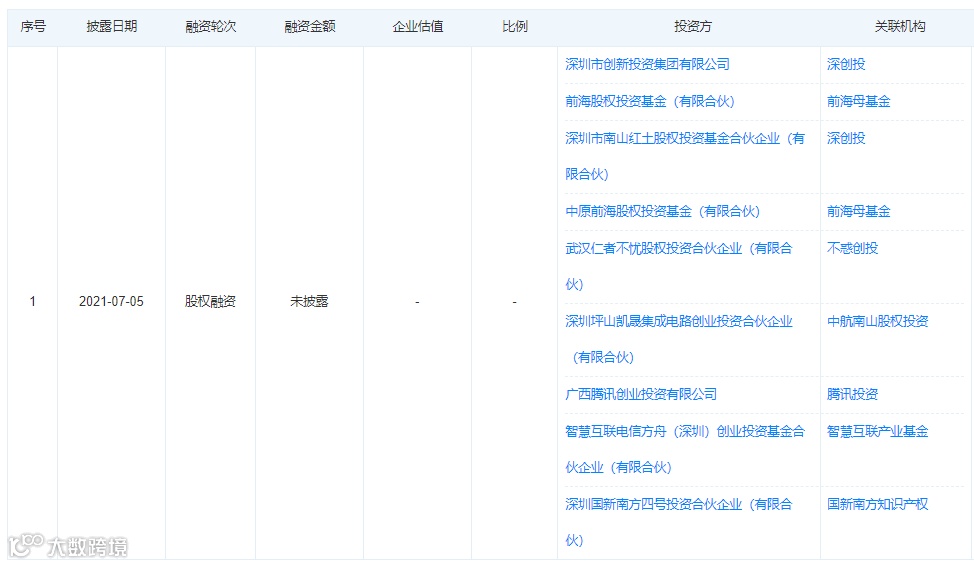The width and height of the screenshot is (974, 565).
Task: Open 前海股权投资基金（有限合伙）investor link
Action: tap(650, 101)
